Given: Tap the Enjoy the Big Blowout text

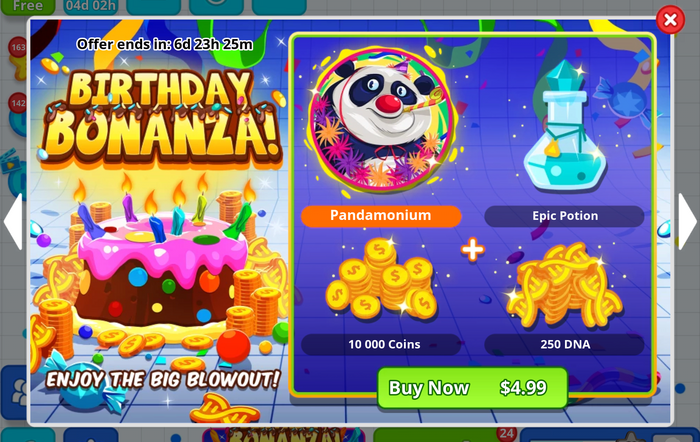Looking at the screenshot, I should [163, 379].
